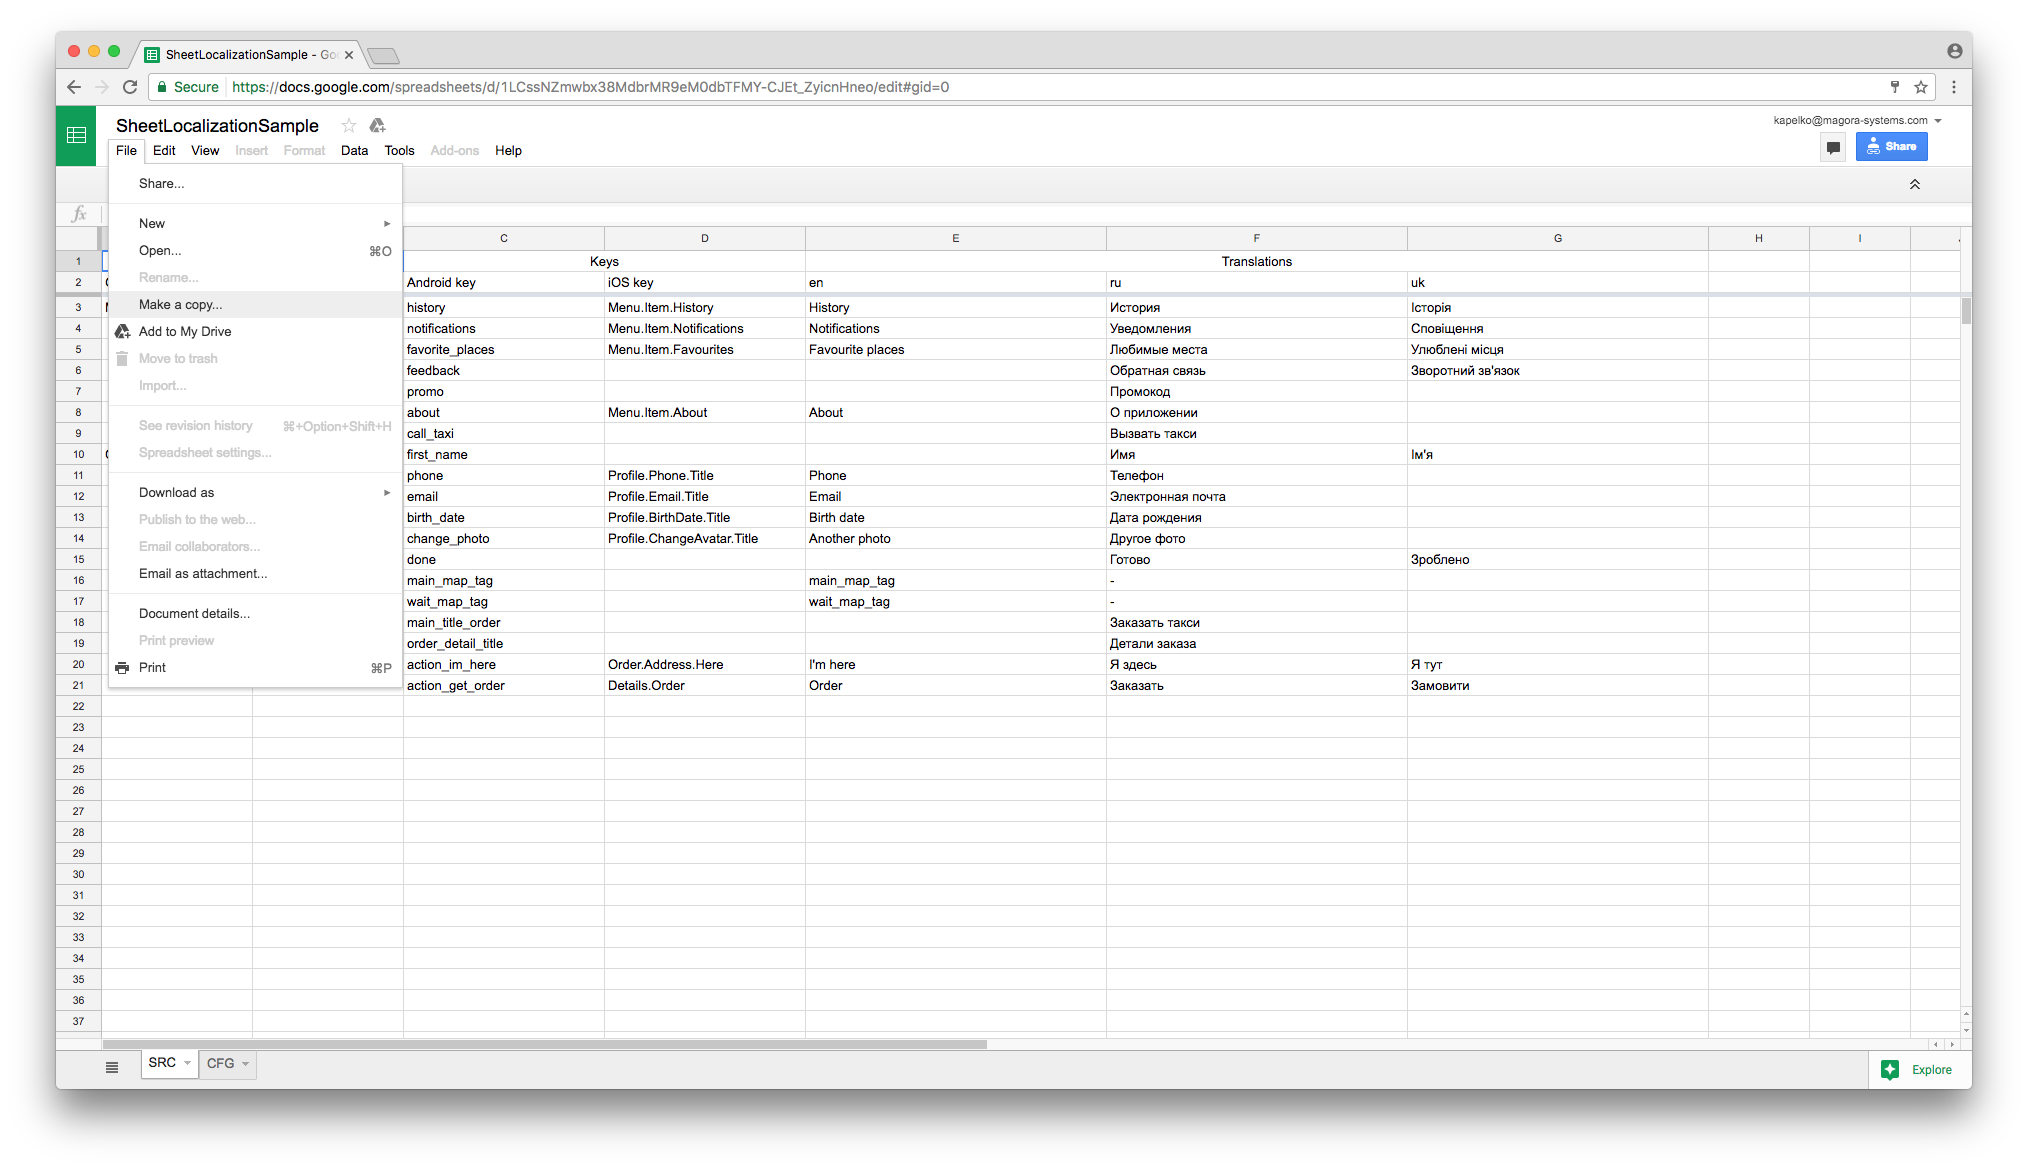Click the horizontal scrollbar thumb
The width and height of the screenshot is (2028, 1169).
[x=545, y=1044]
